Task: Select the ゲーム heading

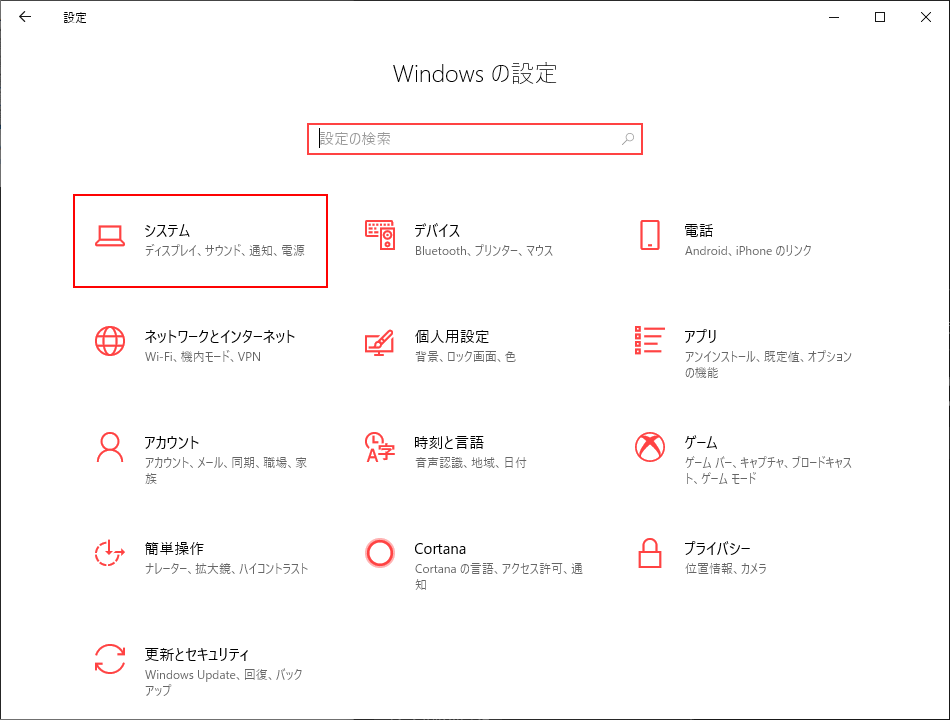Action: click(x=701, y=442)
